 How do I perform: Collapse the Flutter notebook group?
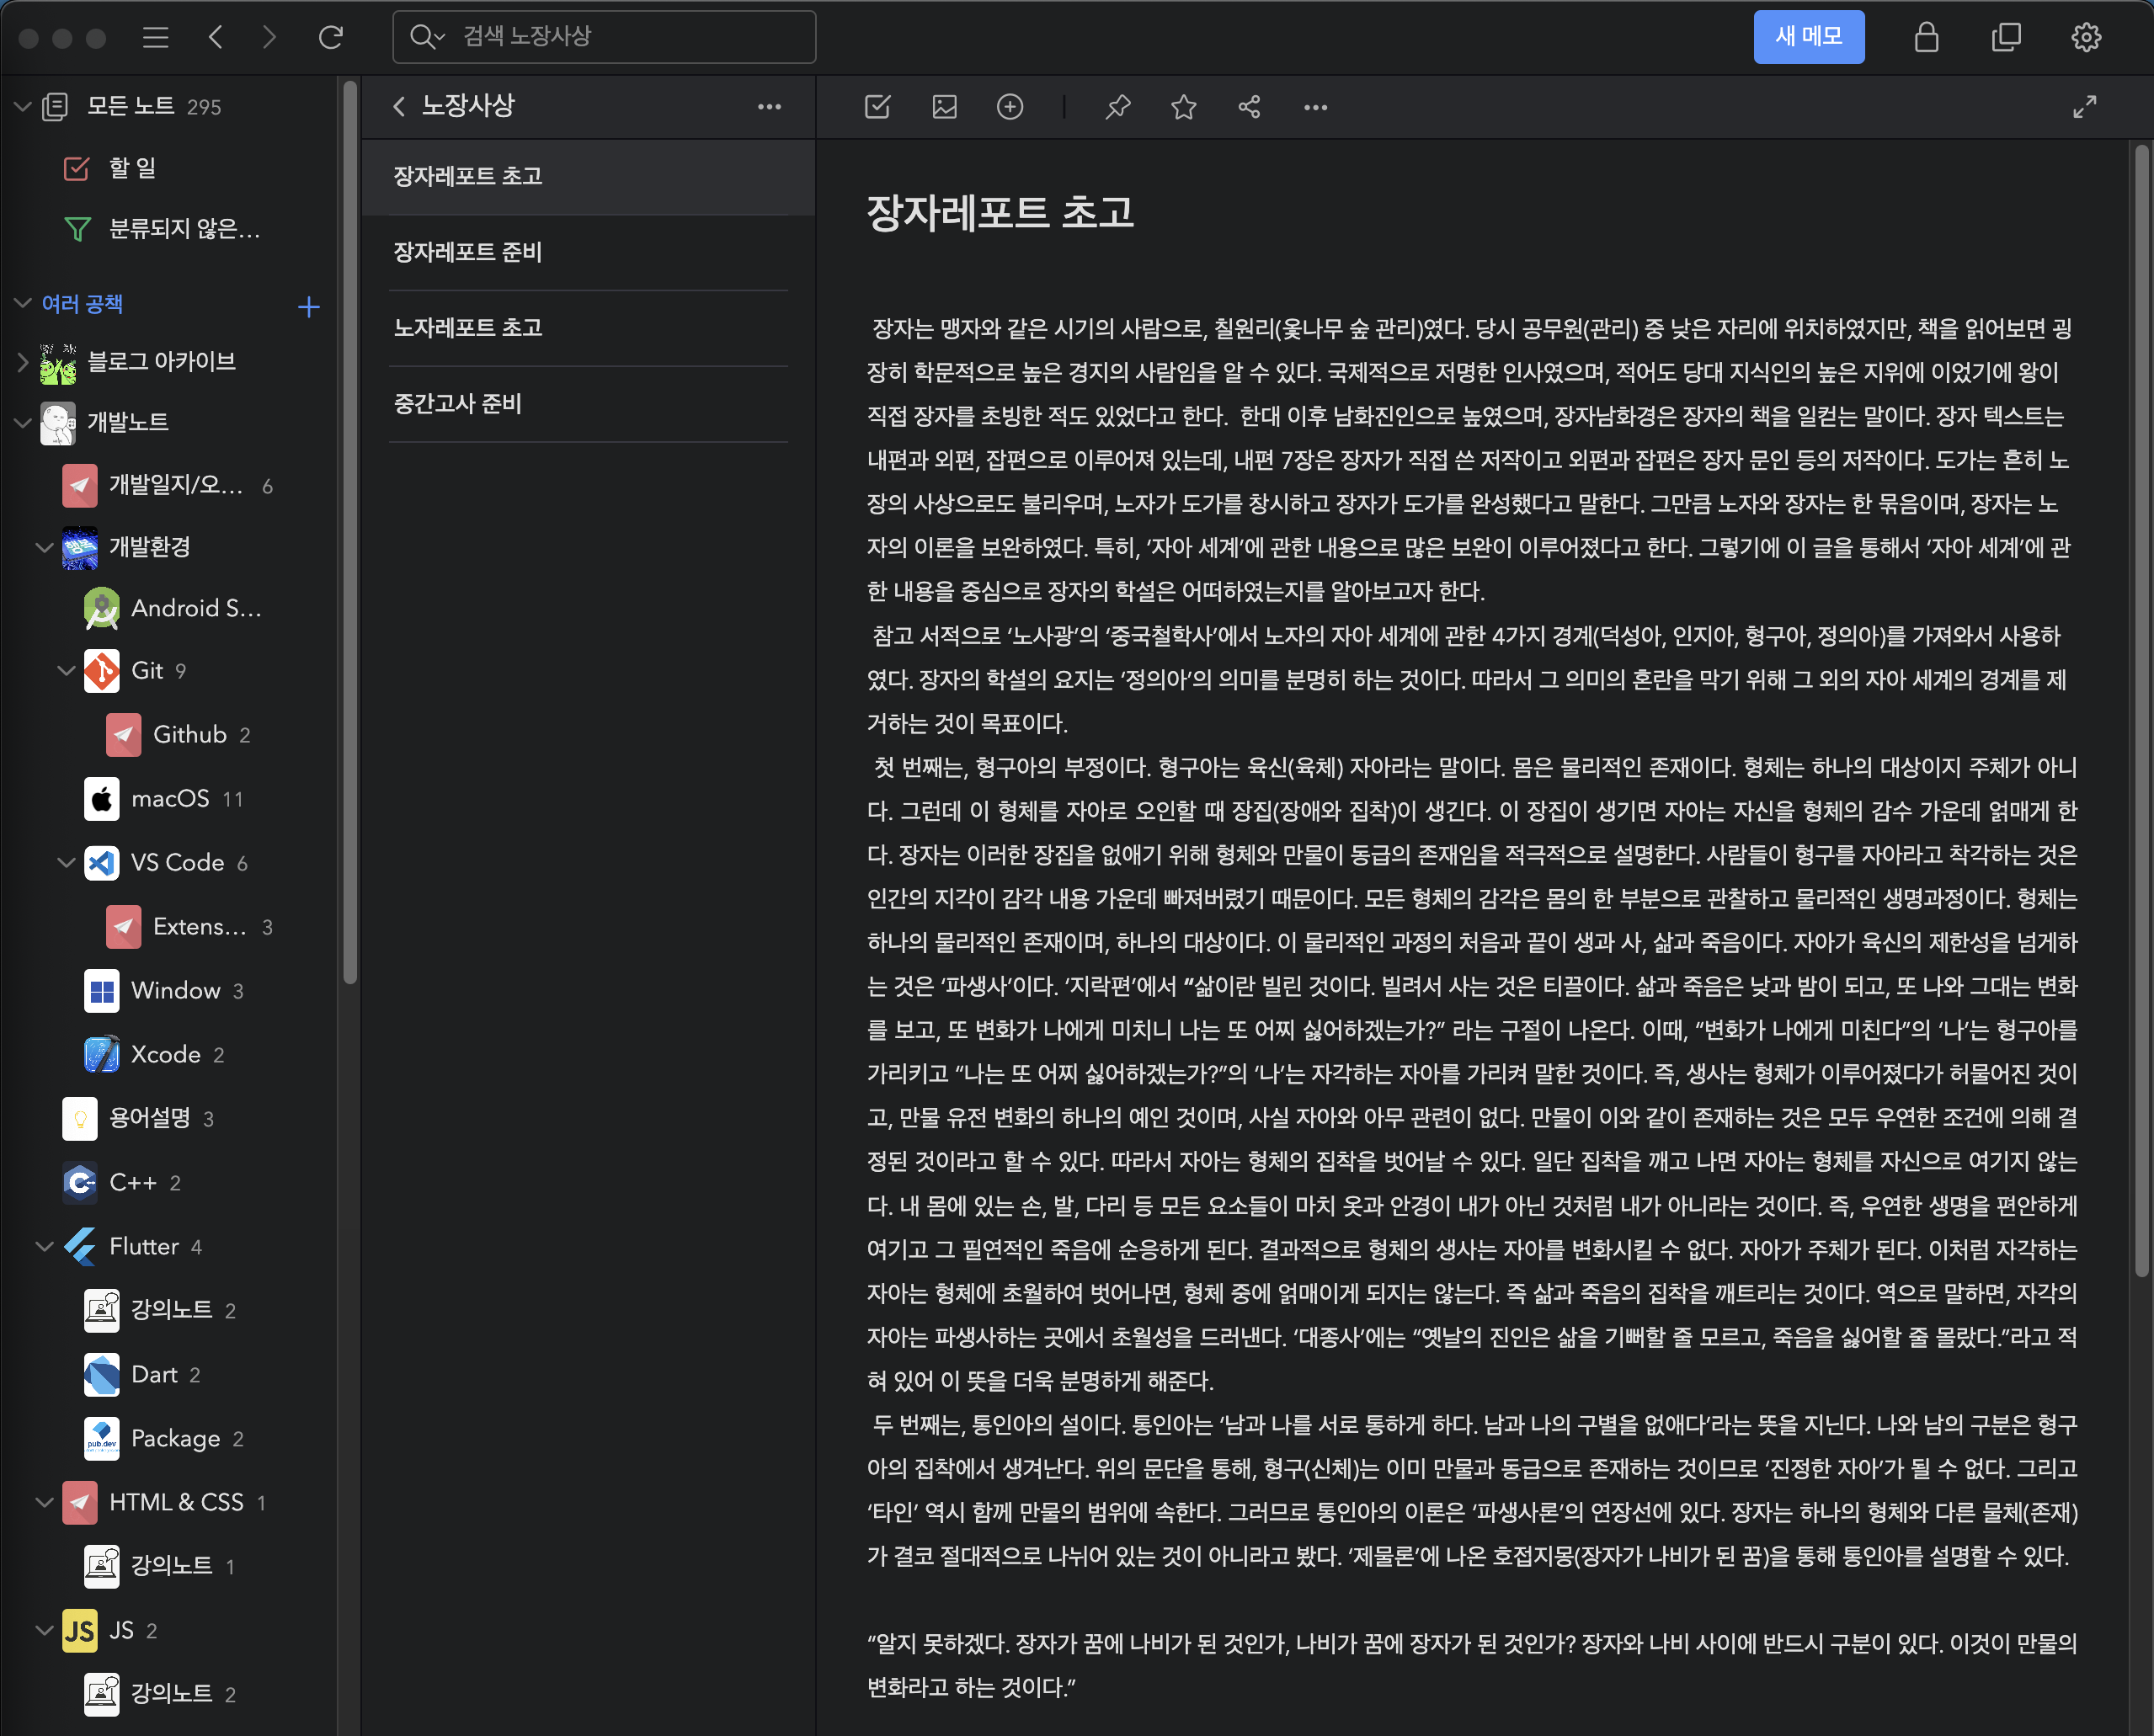[44, 1246]
